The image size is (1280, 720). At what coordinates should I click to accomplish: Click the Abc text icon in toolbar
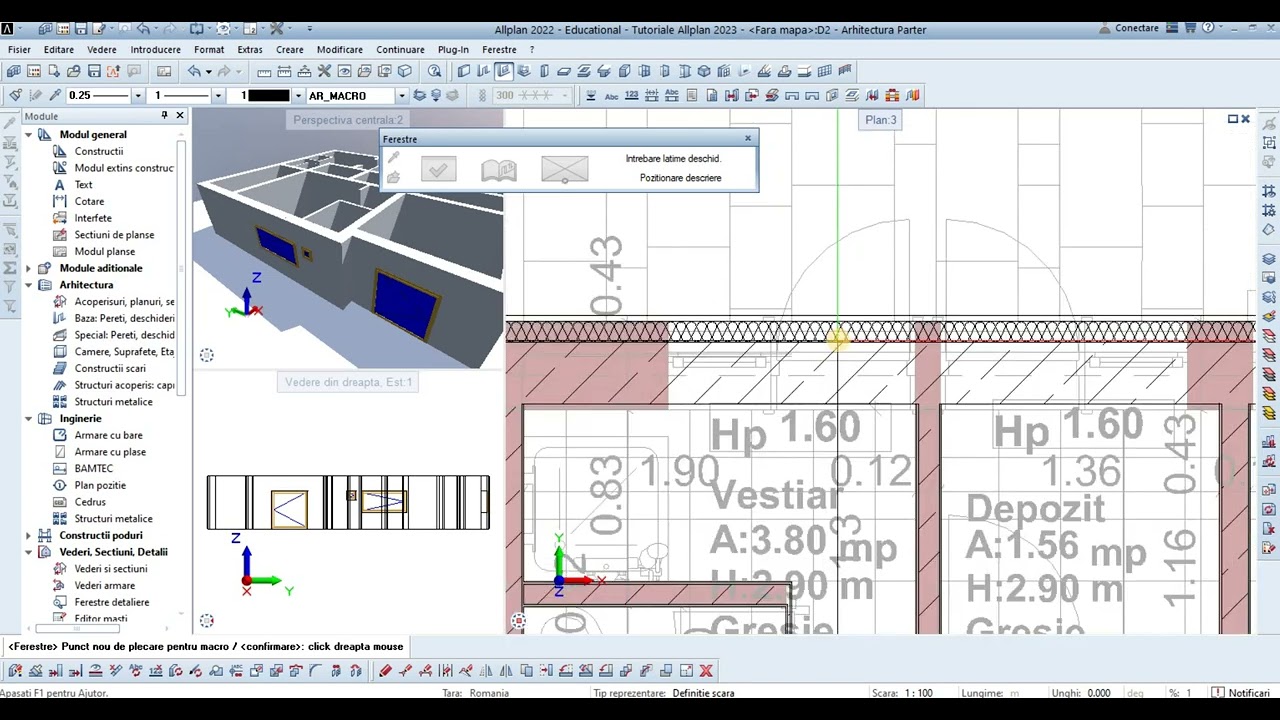click(x=611, y=95)
